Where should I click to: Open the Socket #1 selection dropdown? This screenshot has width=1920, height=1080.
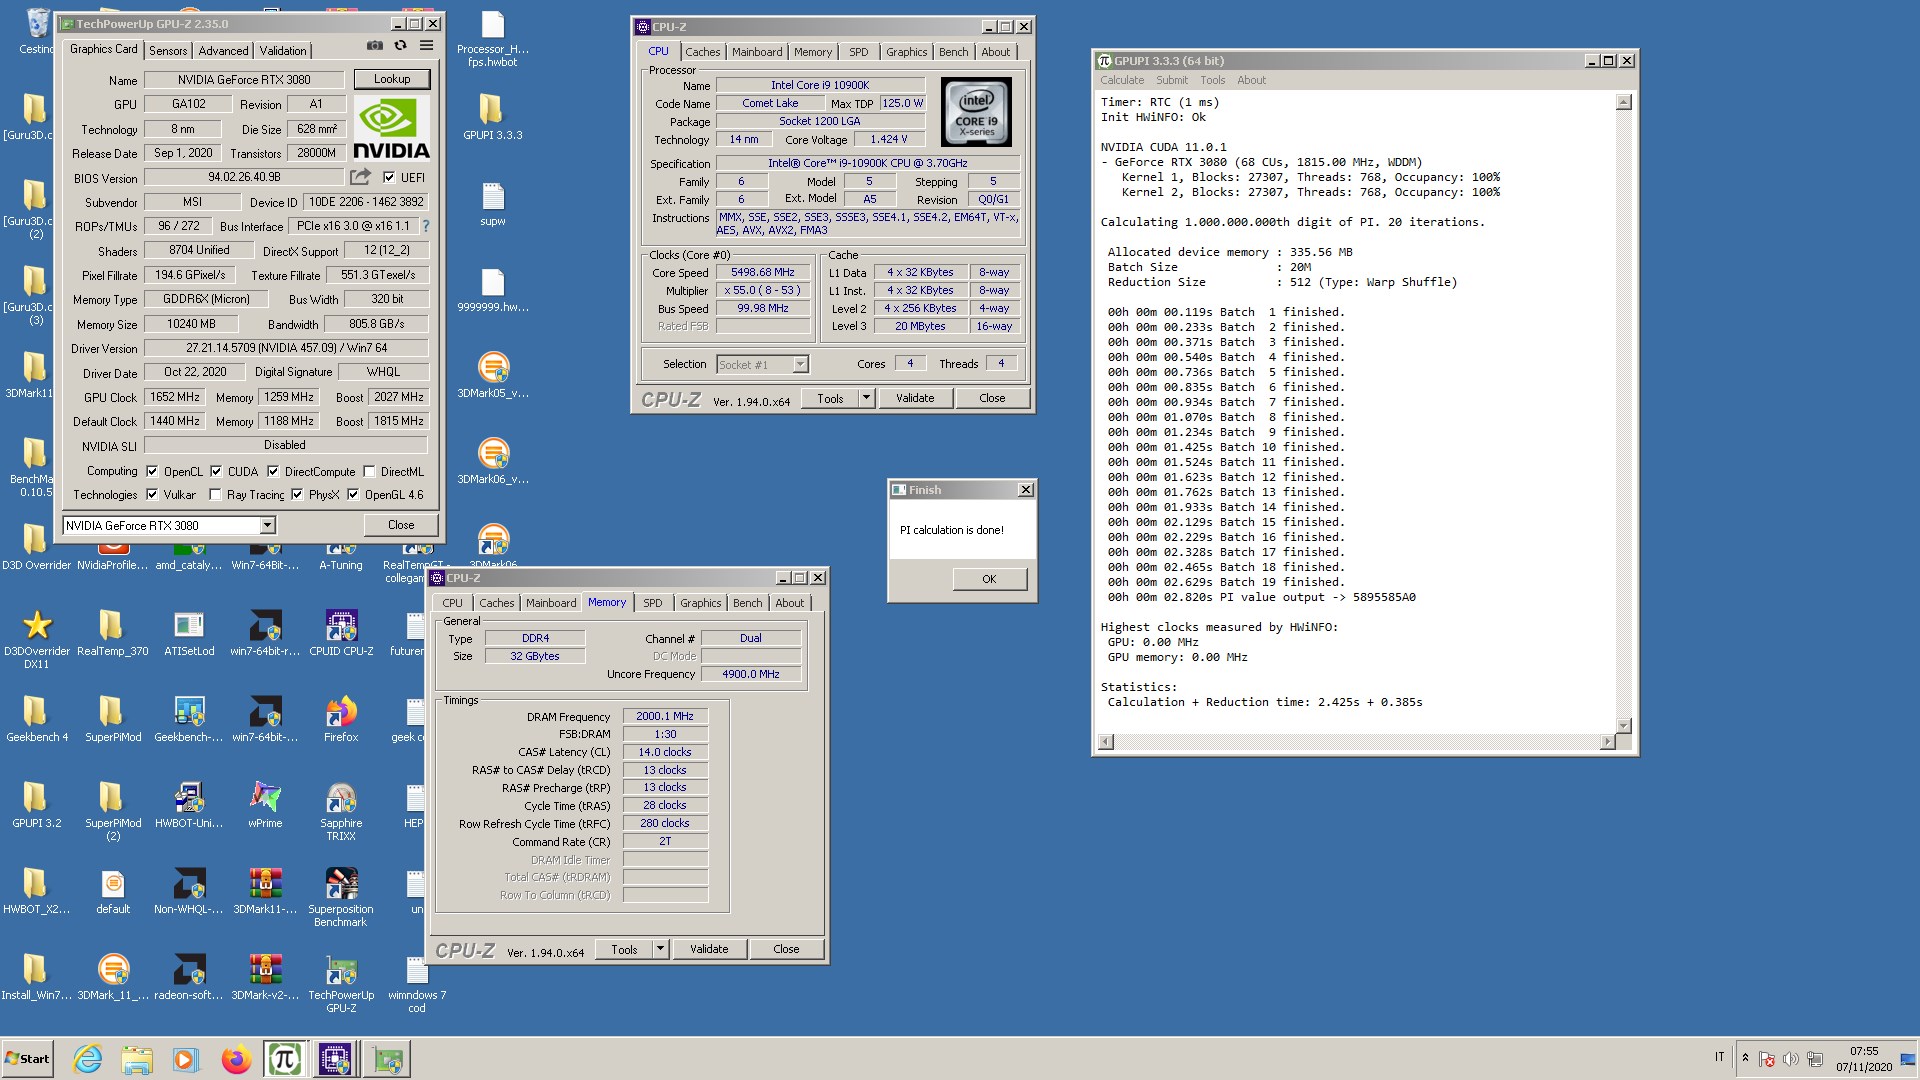[x=800, y=365]
